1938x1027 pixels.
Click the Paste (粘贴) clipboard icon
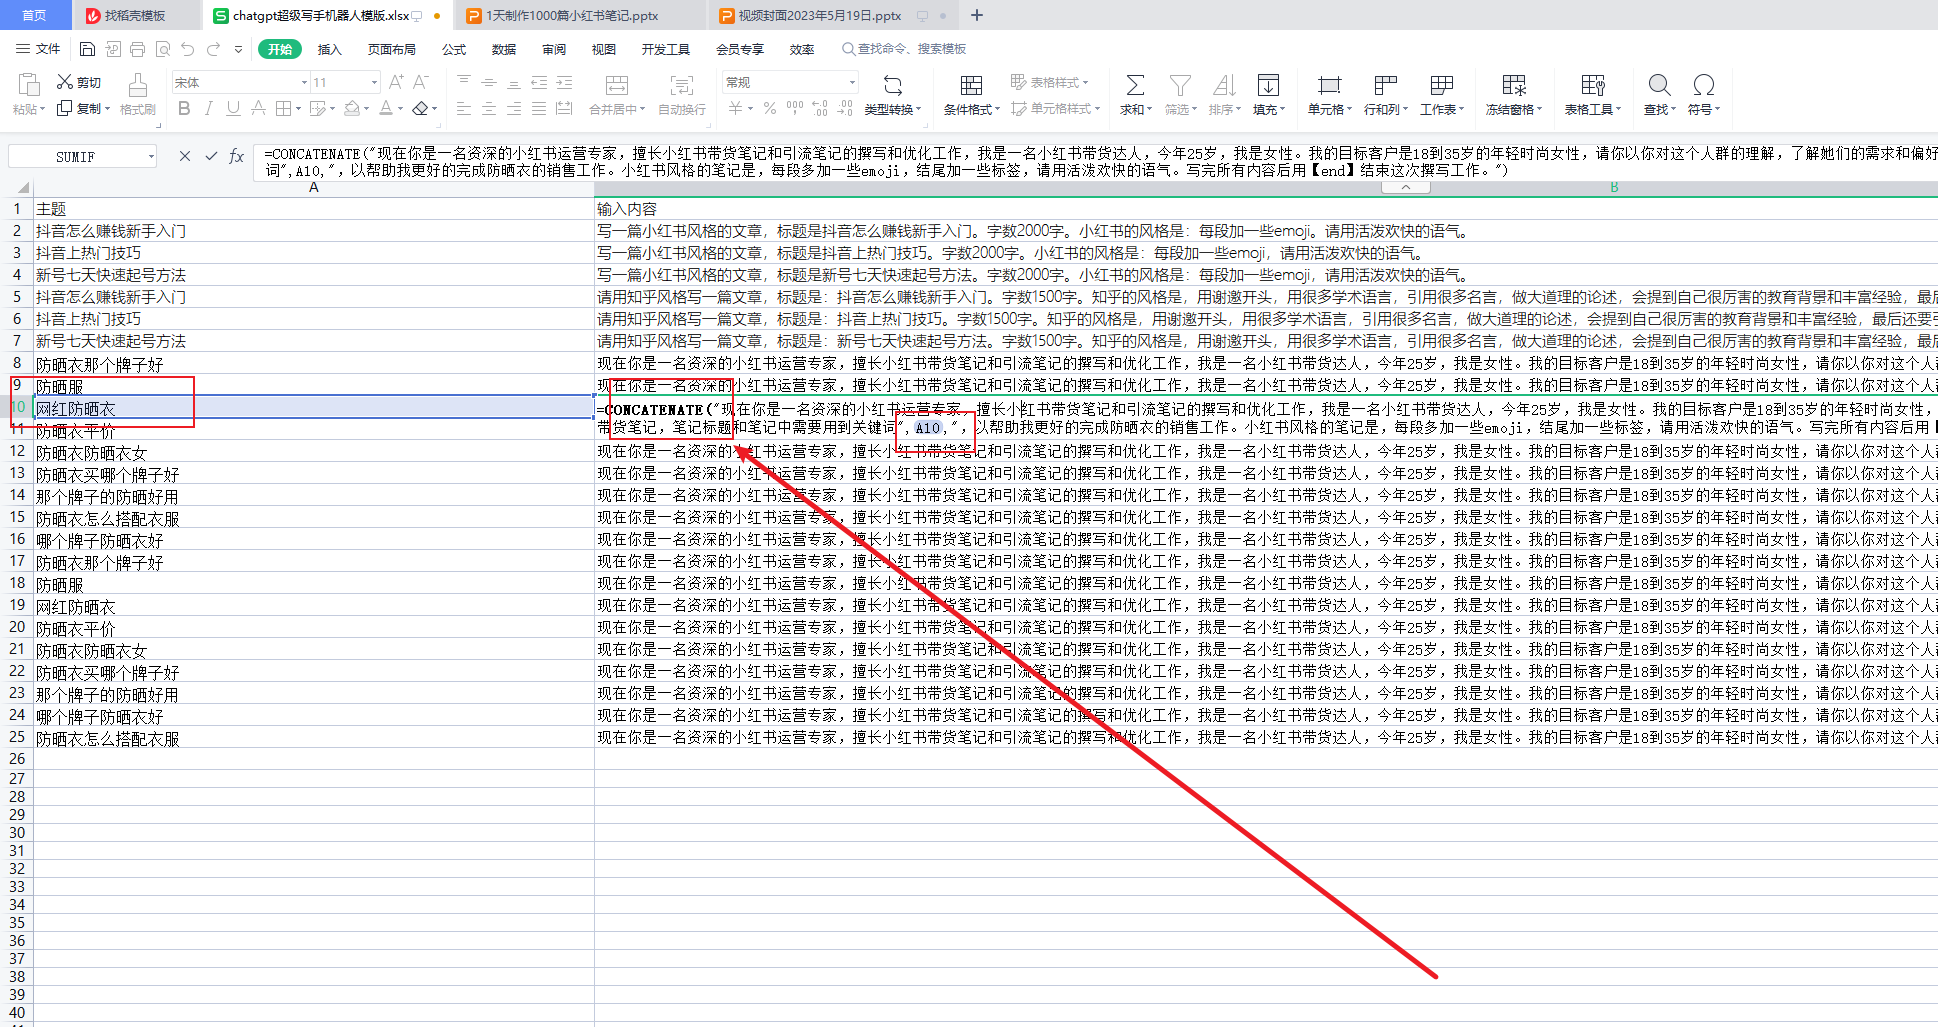(x=29, y=85)
